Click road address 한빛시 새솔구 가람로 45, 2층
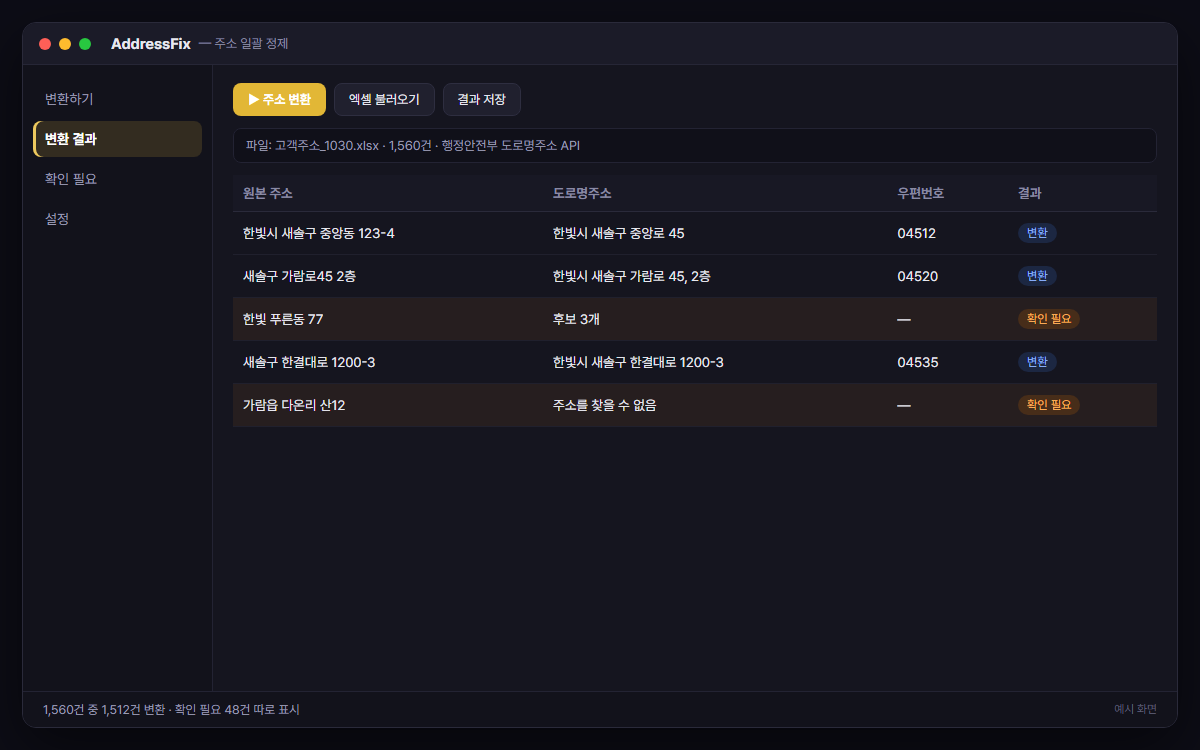 pos(632,276)
